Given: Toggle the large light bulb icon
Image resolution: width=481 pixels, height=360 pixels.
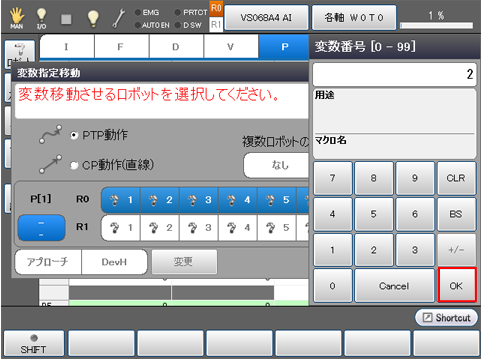Looking at the screenshot, I should coord(93,18).
